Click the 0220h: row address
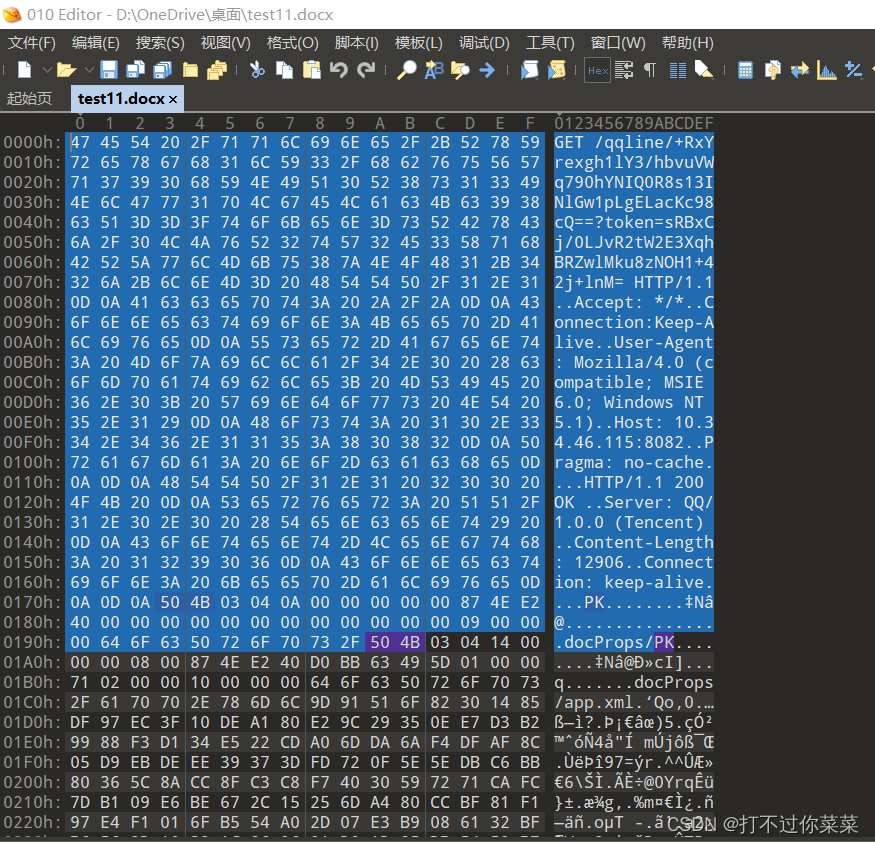Viewport: 875px width, 844px height. [32, 822]
